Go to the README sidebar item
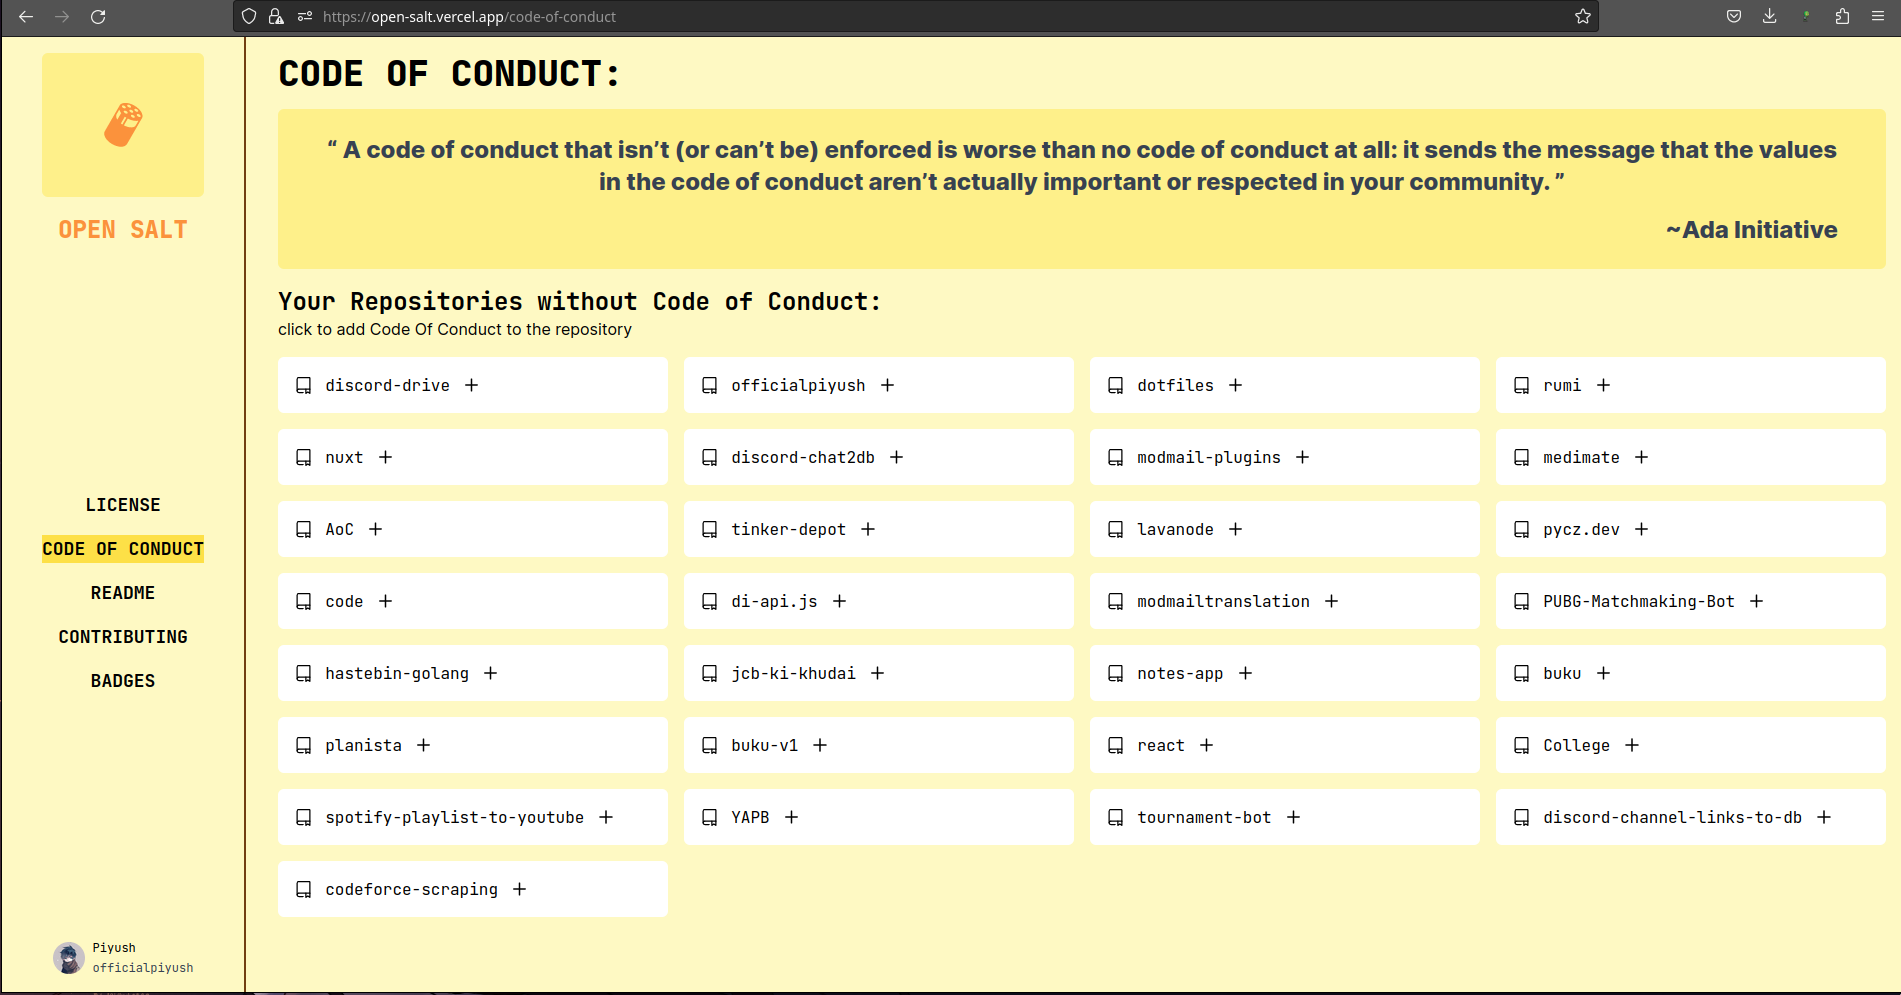The width and height of the screenshot is (1901, 995). (x=123, y=593)
